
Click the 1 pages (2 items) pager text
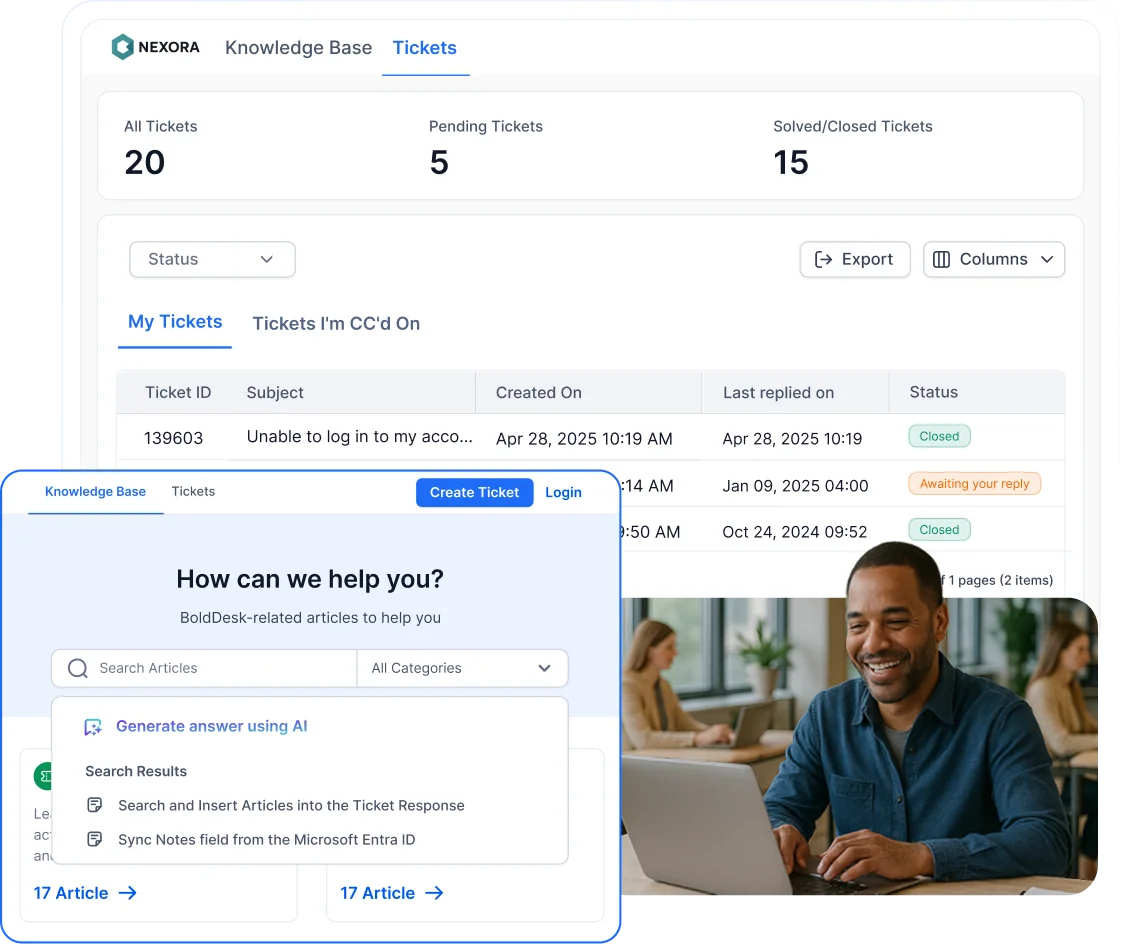tap(1001, 580)
